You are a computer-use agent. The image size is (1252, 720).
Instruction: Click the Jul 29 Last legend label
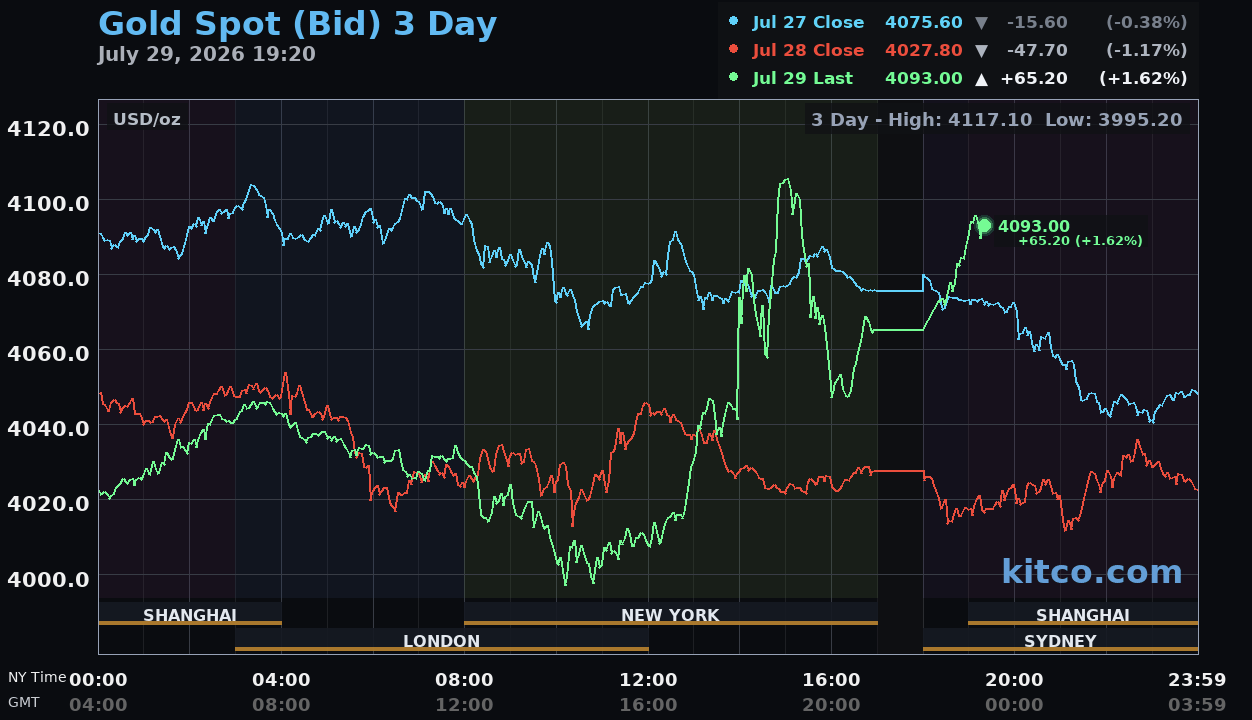(803, 78)
